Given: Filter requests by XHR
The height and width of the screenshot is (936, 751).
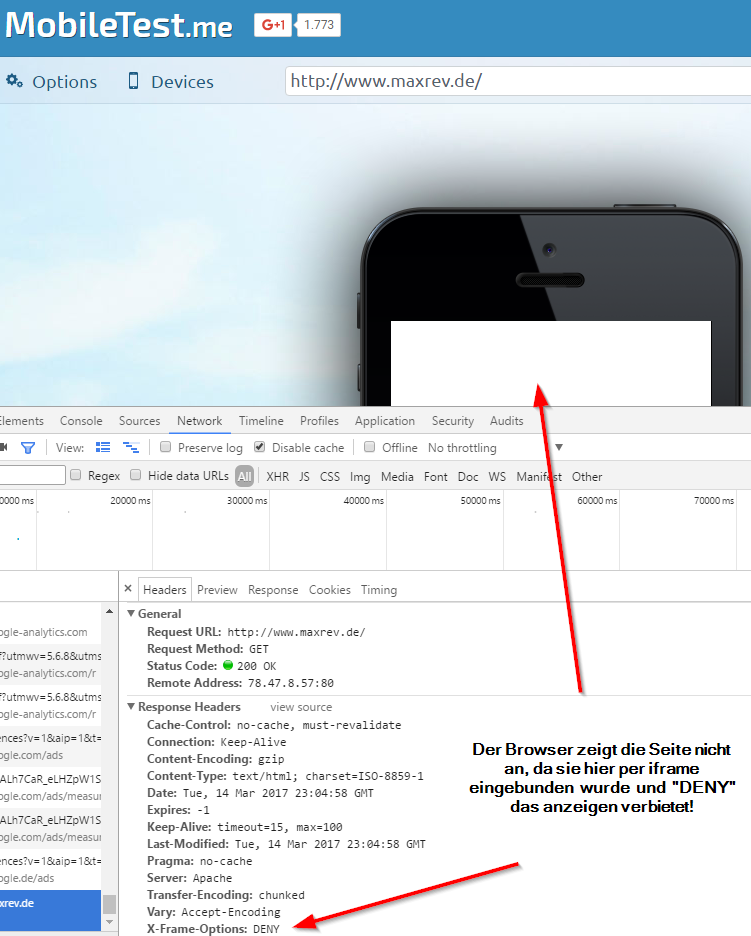Looking at the screenshot, I should tap(278, 476).
